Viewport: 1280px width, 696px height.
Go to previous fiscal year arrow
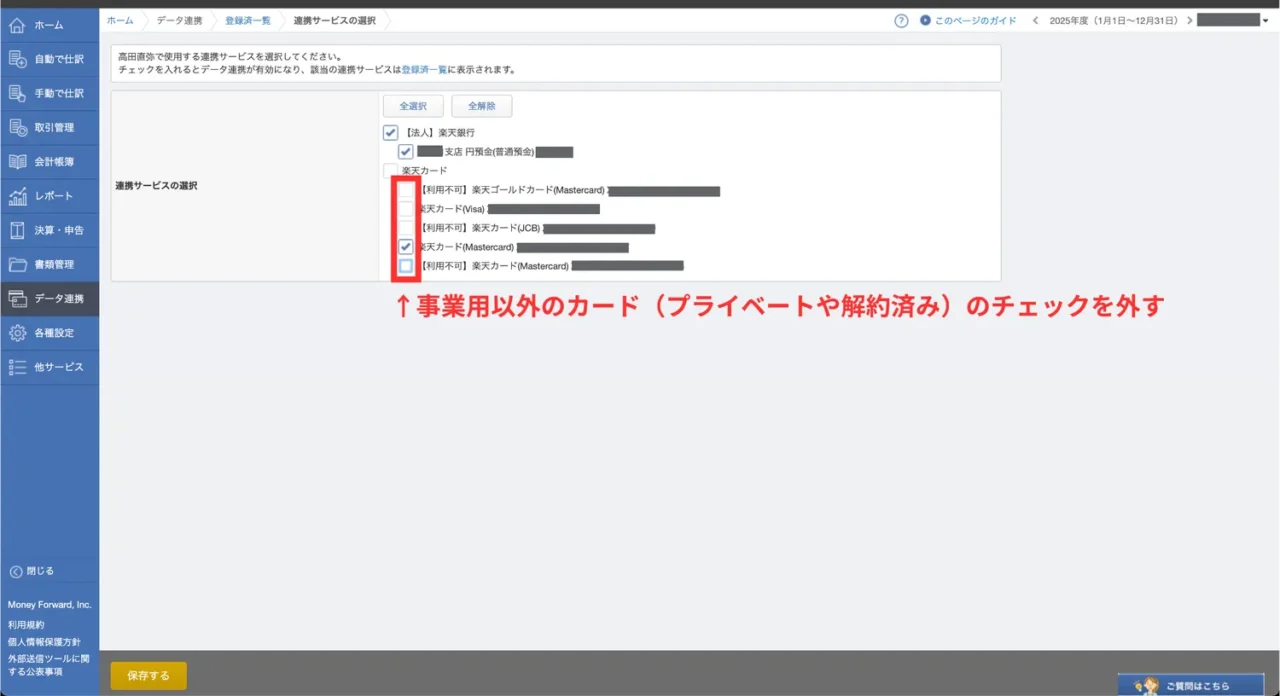[x=1035, y=20]
